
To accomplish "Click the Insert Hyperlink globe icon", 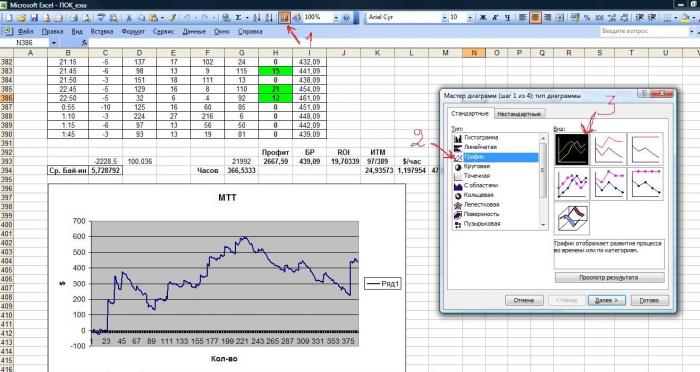I will tap(226, 18).
